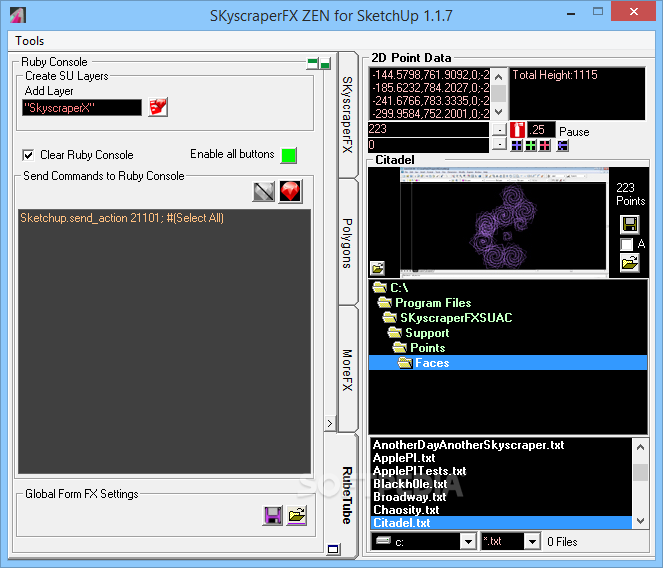
Task: Click the greyed-out crossed gem icon
Action: click(x=263, y=192)
